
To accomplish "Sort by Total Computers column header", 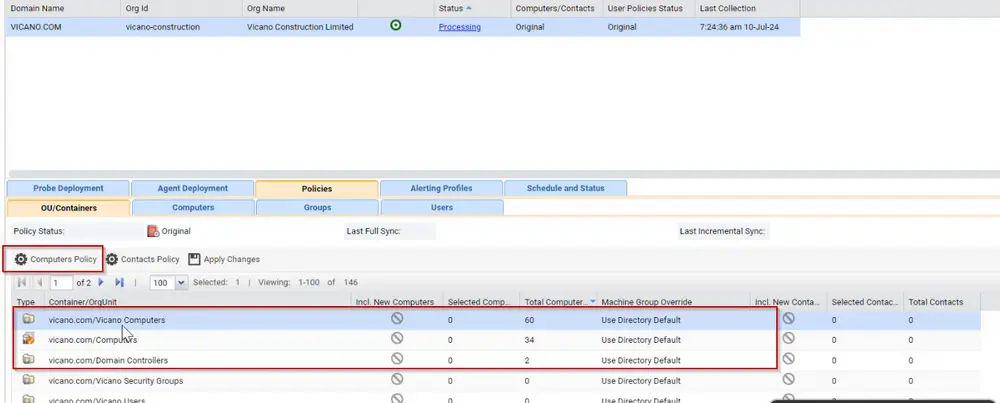I will pos(558,302).
